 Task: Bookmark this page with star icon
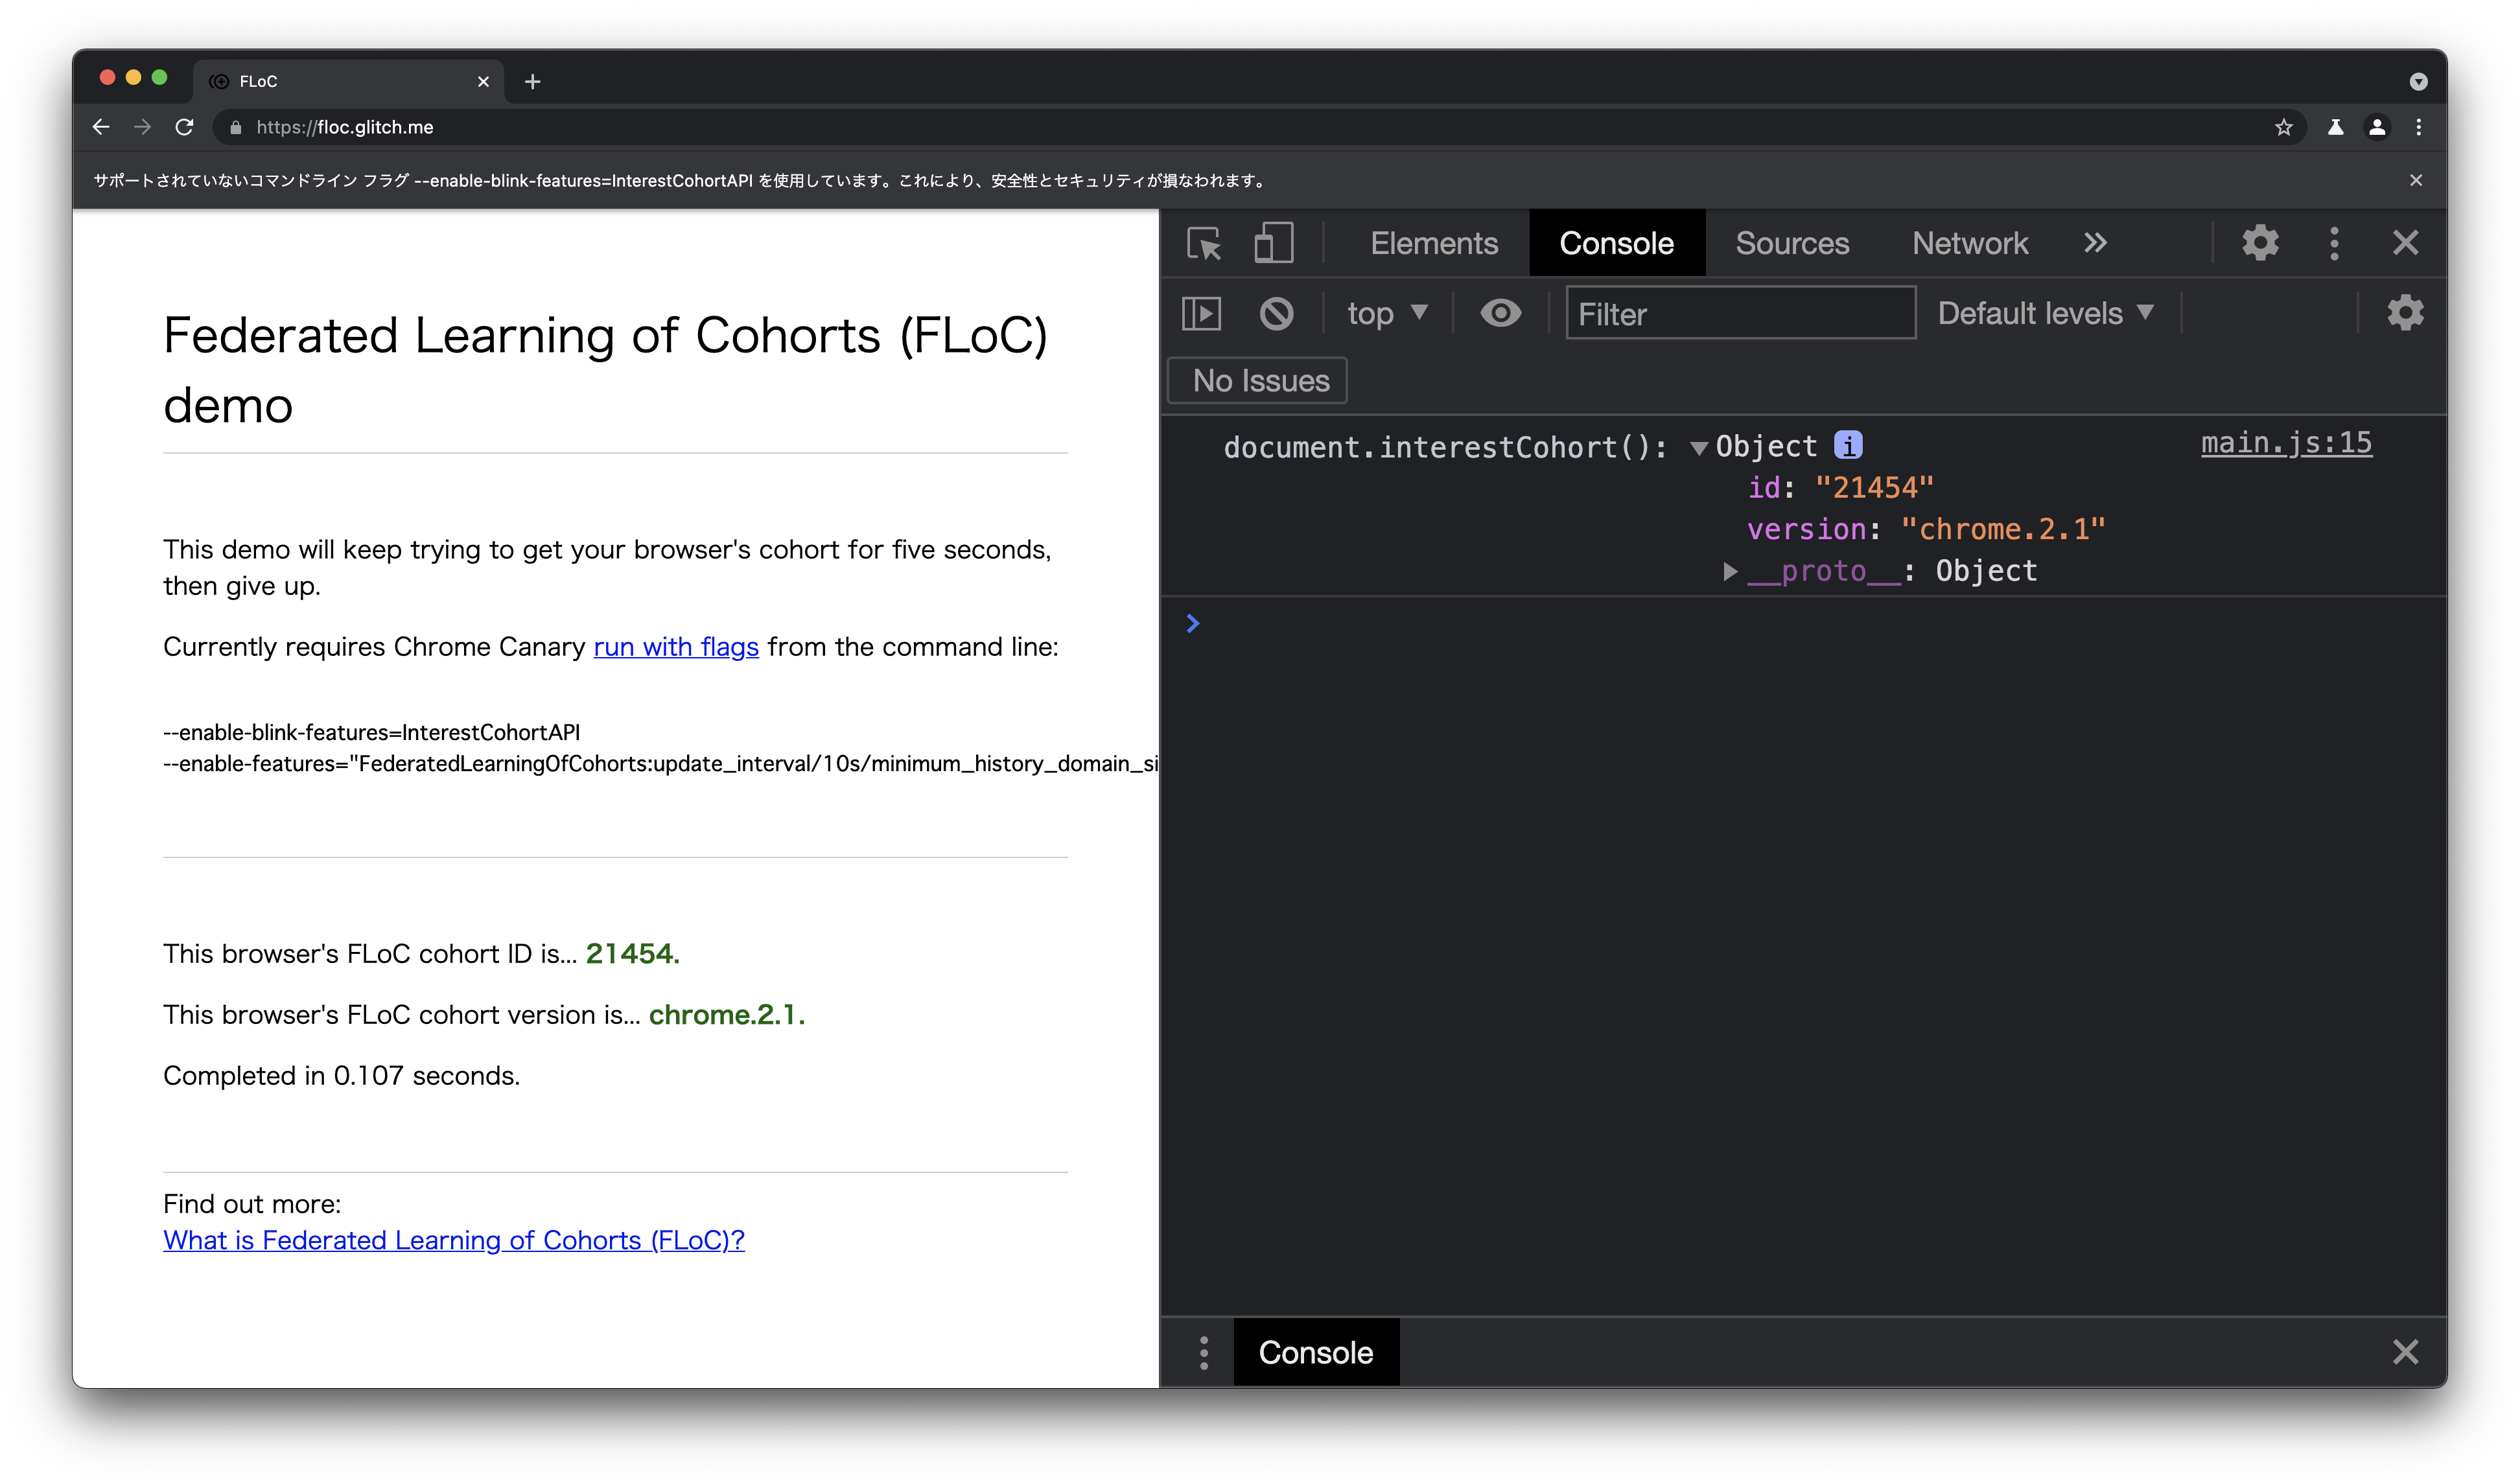(x=2283, y=127)
